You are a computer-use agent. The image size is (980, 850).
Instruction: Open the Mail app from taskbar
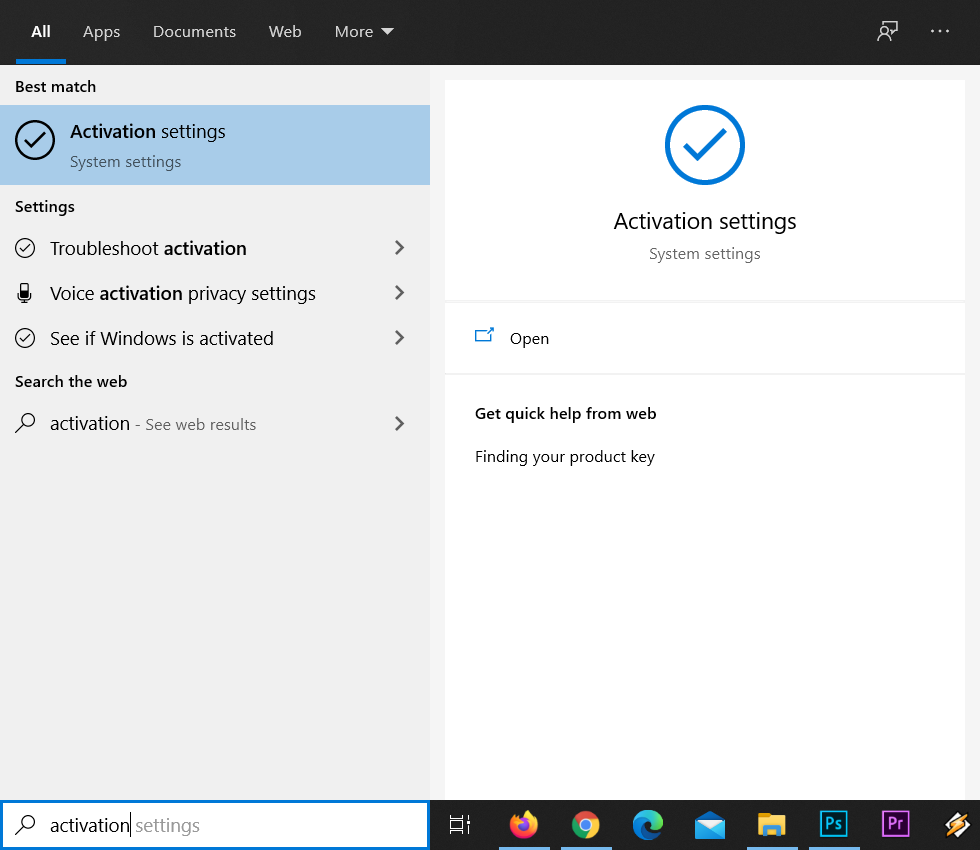click(709, 825)
